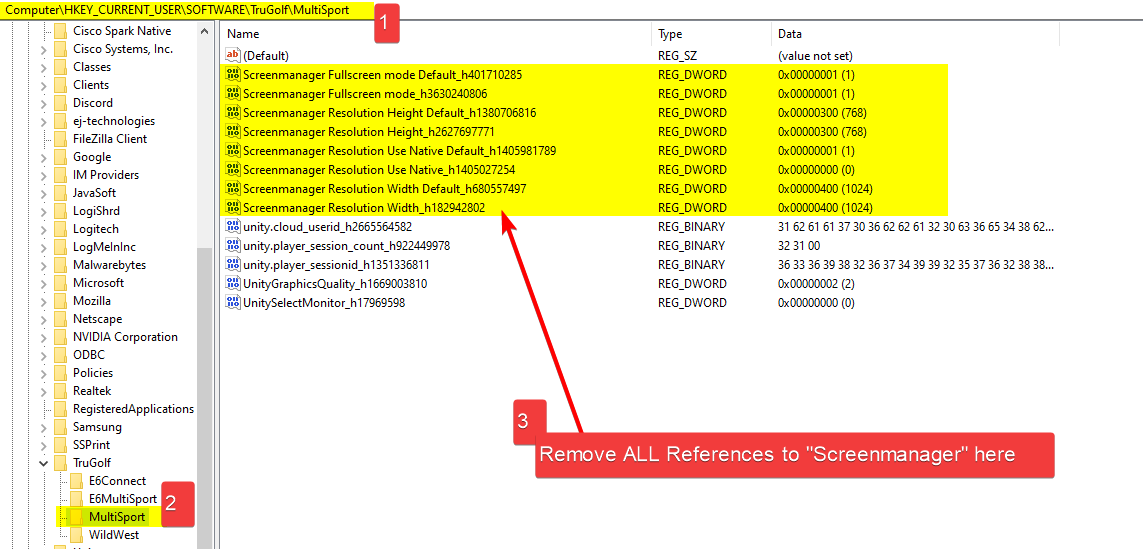Click the NVIDIA Corporation folder icon
This screenshot has width=1143, height=549.
(61, 337)
